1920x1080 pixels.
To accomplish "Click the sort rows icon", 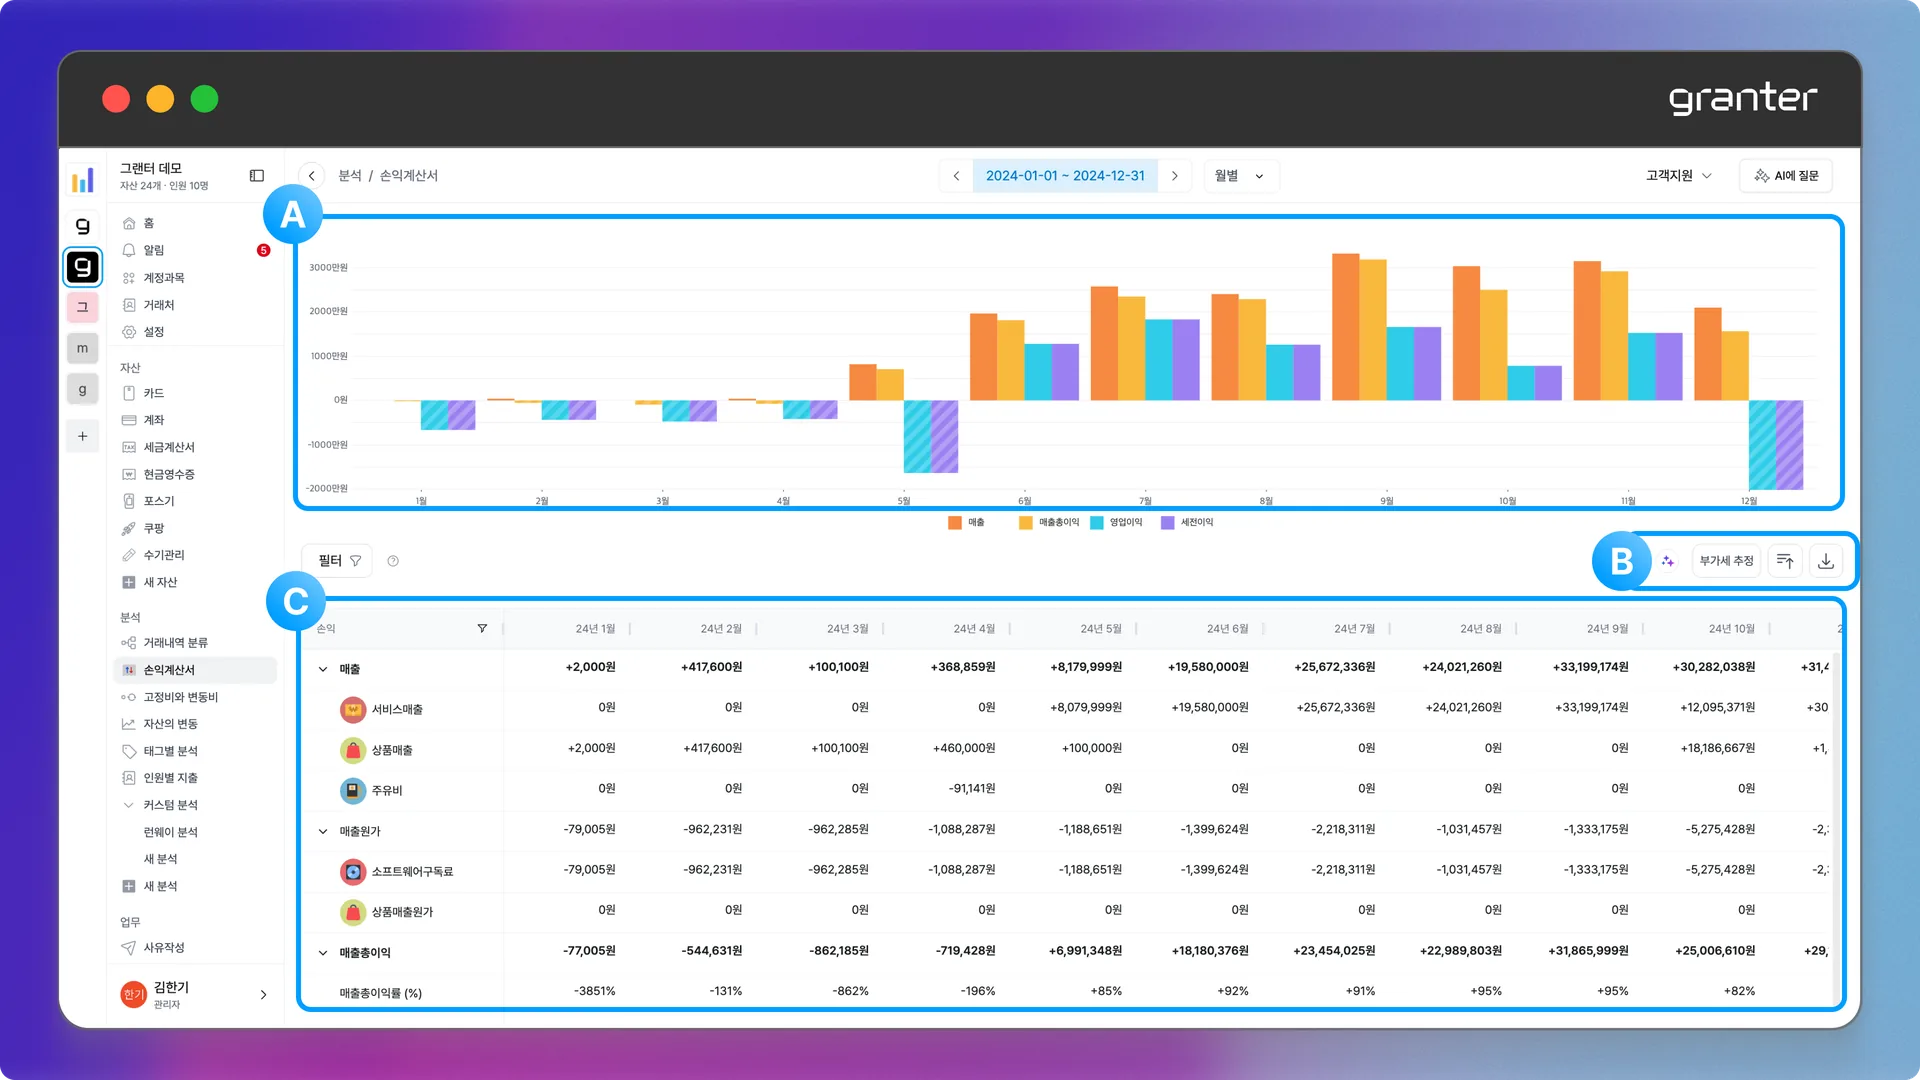I will coord(1785,561).
